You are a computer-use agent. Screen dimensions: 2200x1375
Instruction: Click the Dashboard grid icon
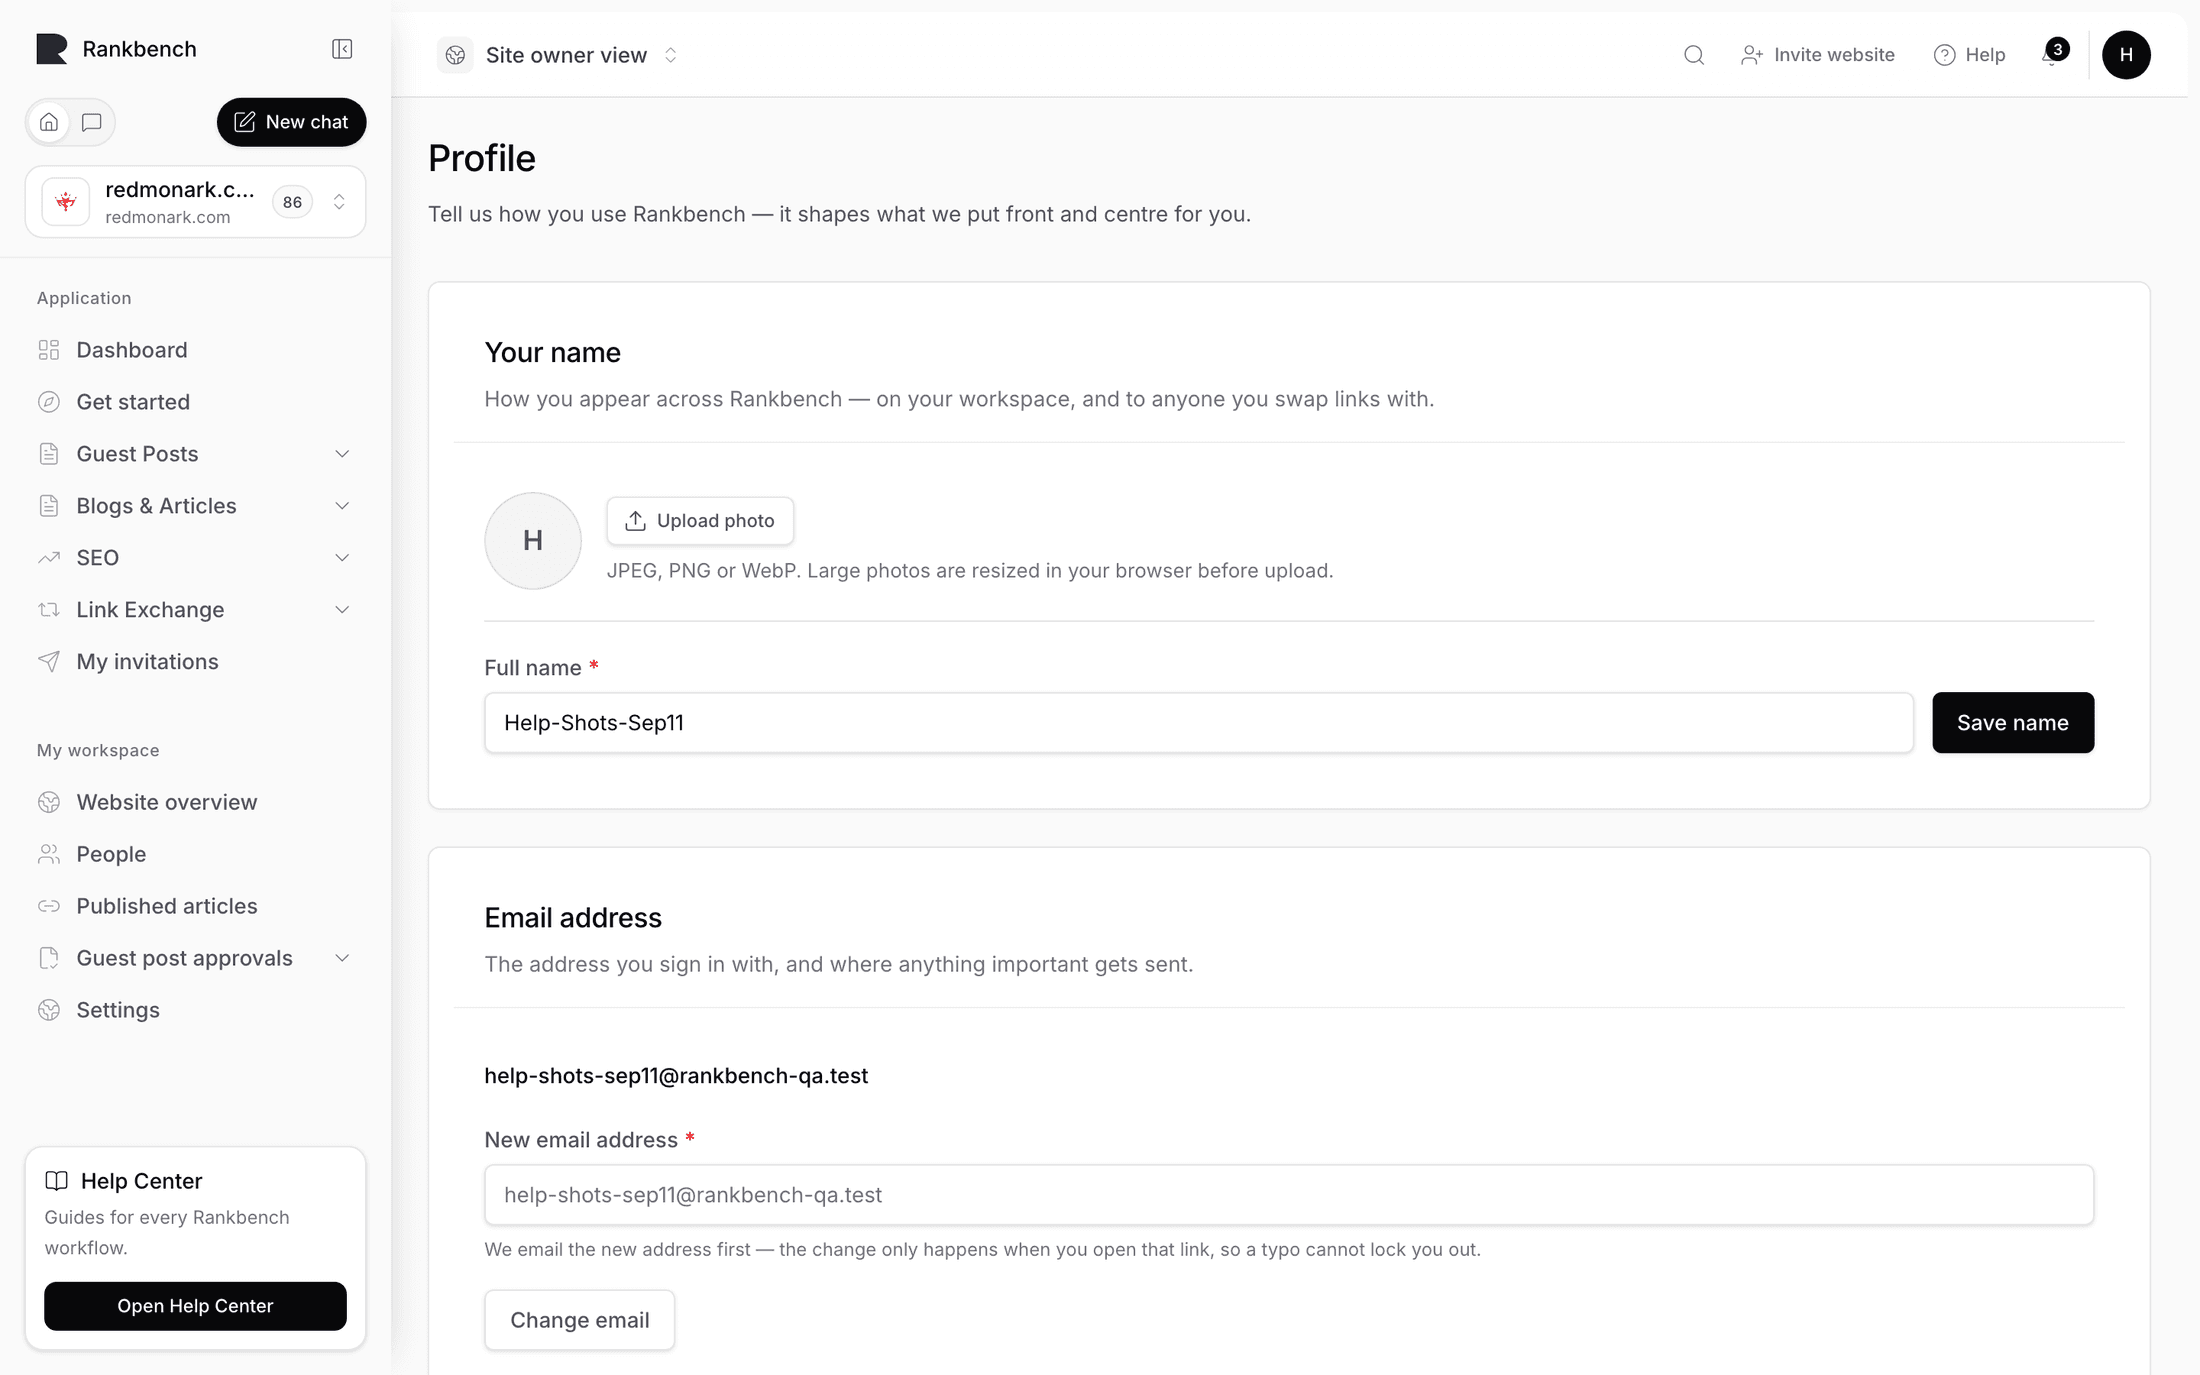click(49, 350)
